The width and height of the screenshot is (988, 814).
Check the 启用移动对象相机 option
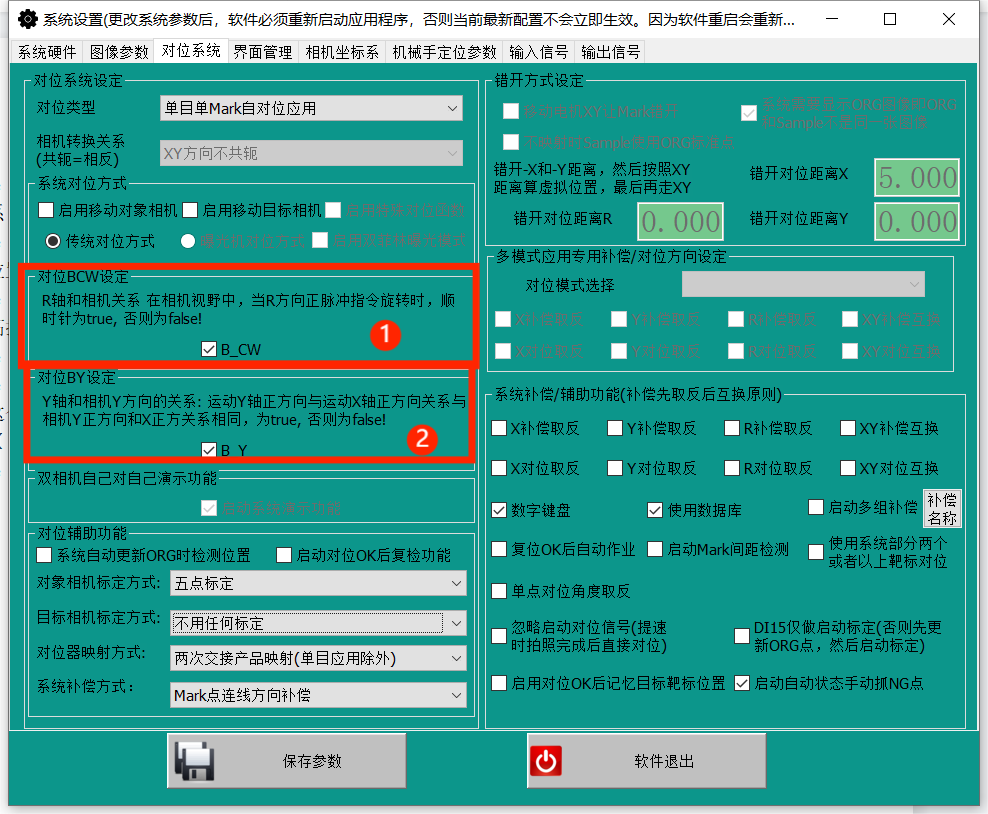(x=46, y=210)
